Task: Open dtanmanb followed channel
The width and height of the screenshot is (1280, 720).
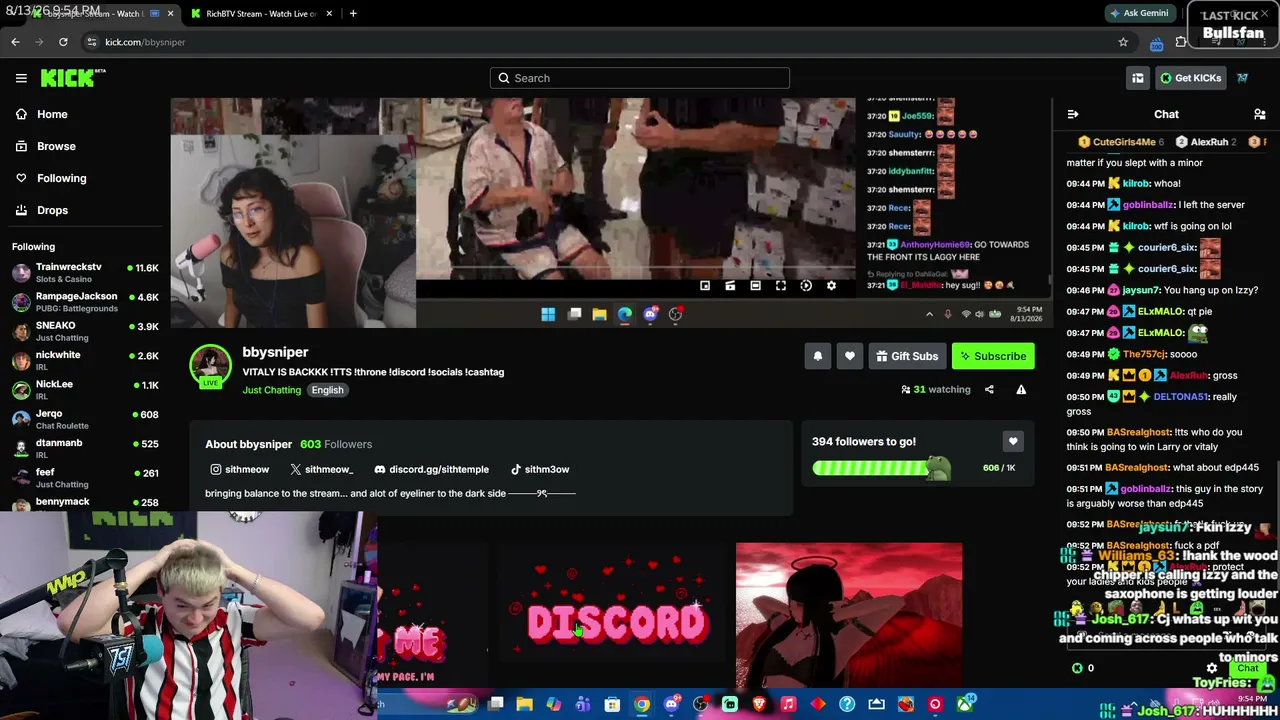Action: pyautogui.click(x=85, y=447)
